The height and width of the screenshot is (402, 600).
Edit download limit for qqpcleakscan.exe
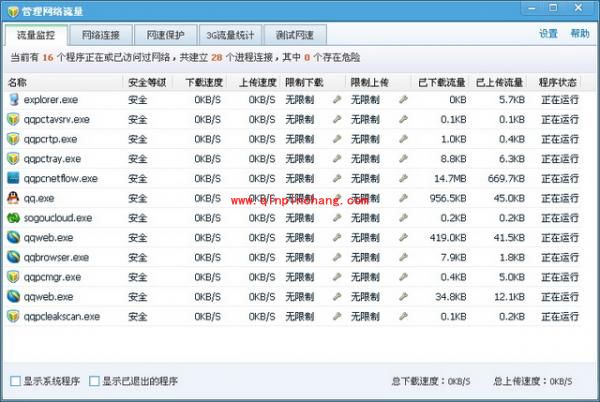[337, 316]
